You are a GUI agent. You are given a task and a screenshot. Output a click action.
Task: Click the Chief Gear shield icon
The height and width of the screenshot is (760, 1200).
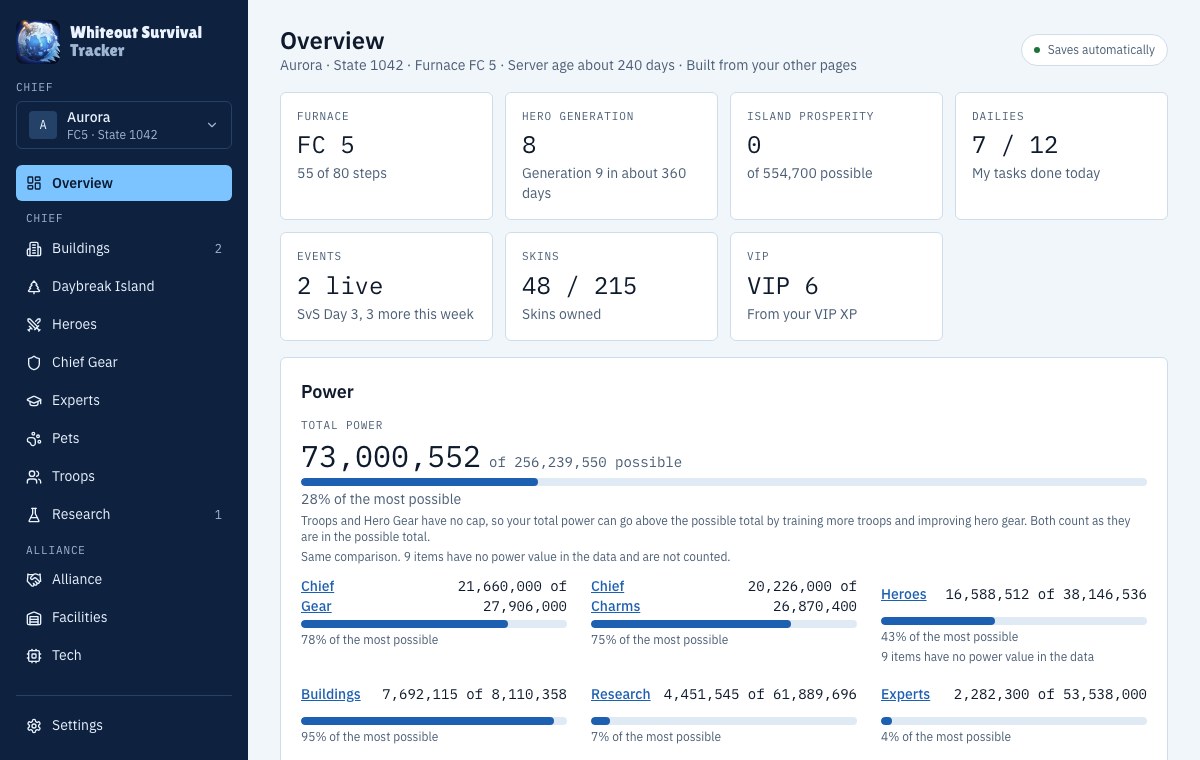[34, 362]
